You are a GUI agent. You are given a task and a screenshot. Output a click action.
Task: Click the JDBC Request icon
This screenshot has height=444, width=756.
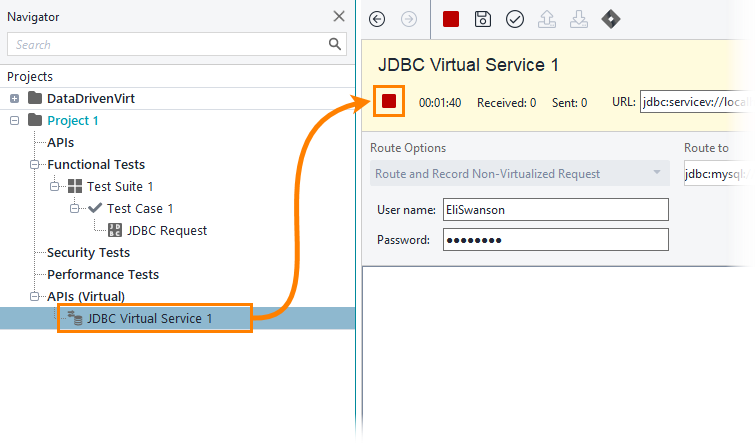point(115,230)
